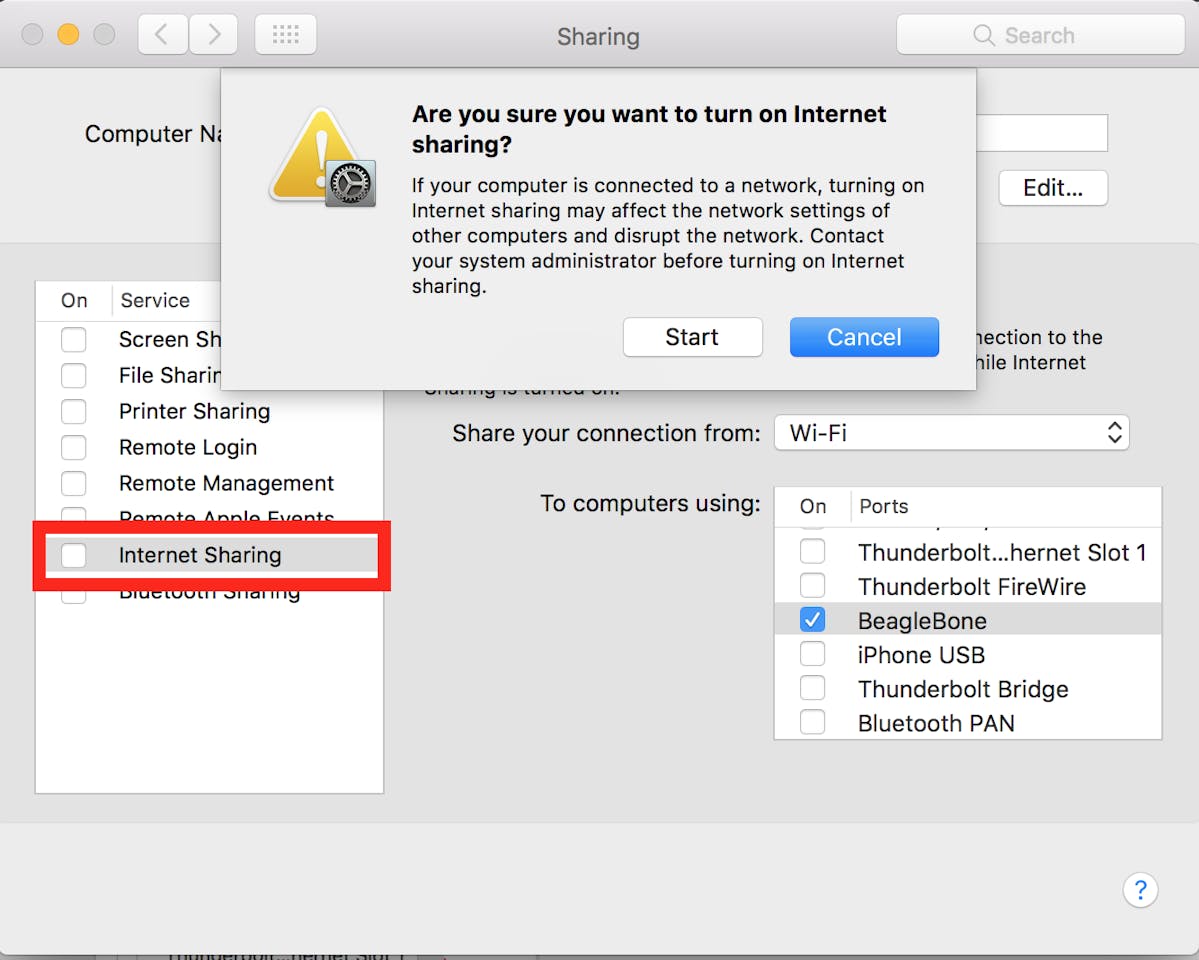Image resolution: width=1199 pixels, height=960 pixels.
Task: Open the help question mark button
Action: 1140,889
